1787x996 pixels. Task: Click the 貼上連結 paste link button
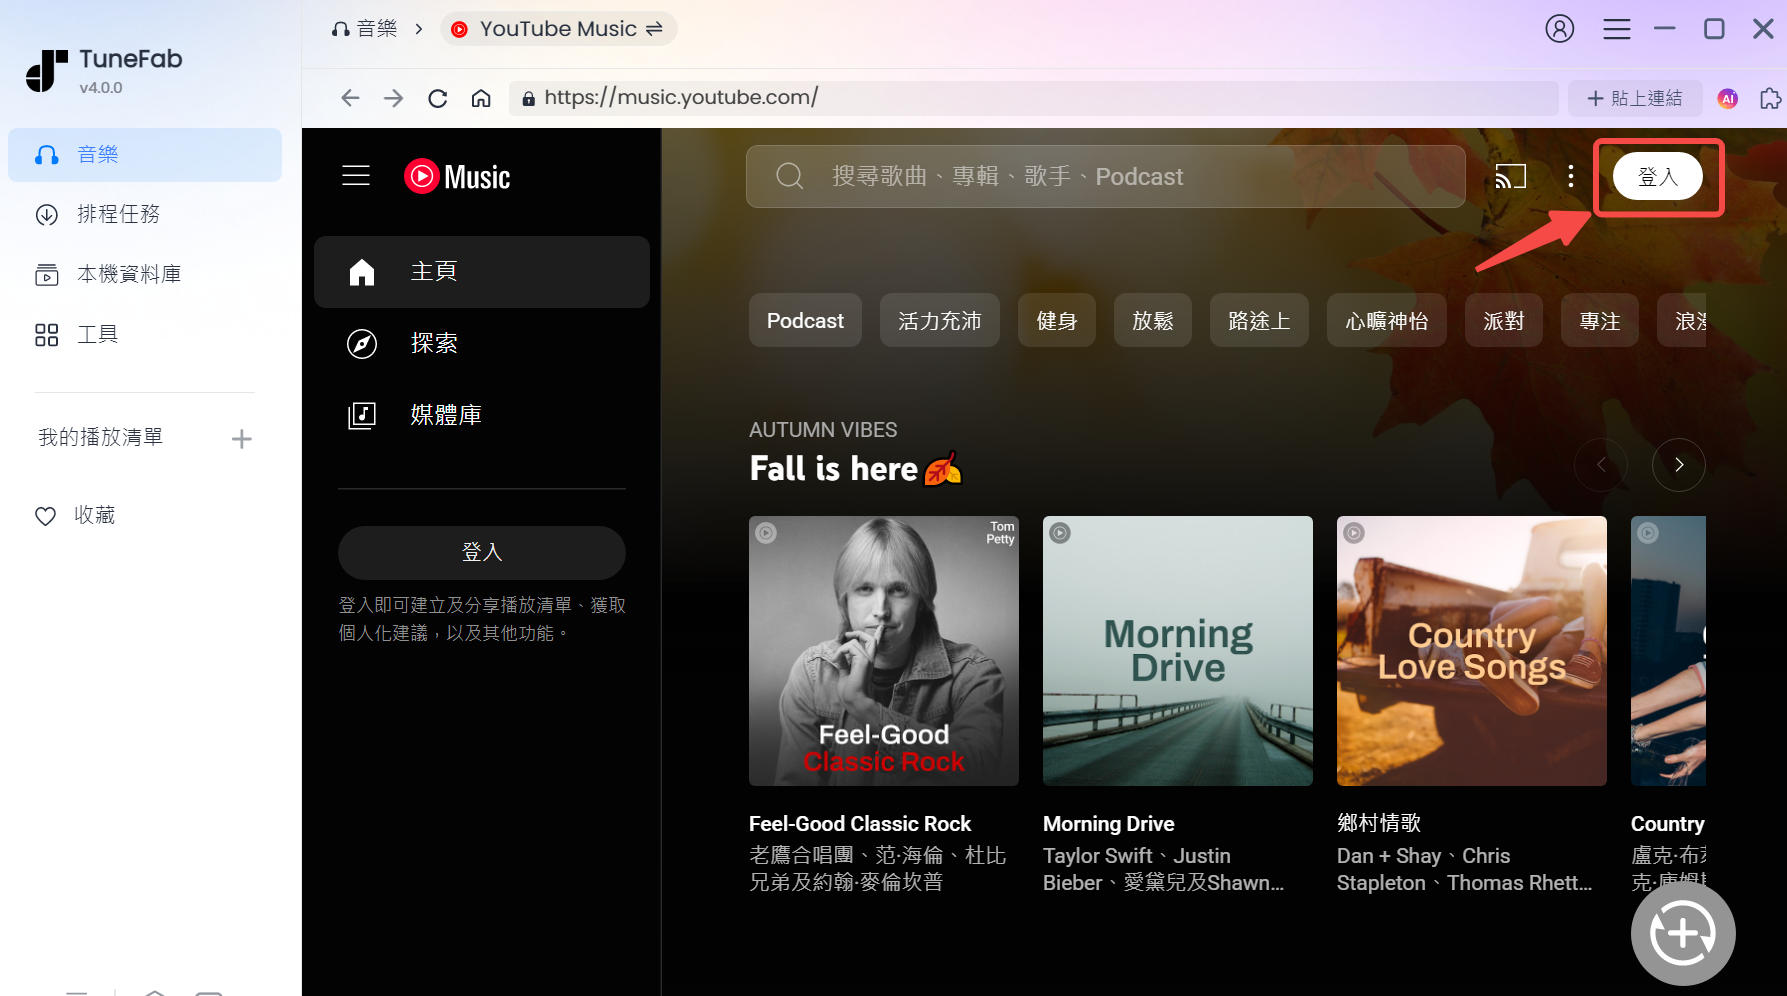pyautogui.click(x=1636, y=98)
